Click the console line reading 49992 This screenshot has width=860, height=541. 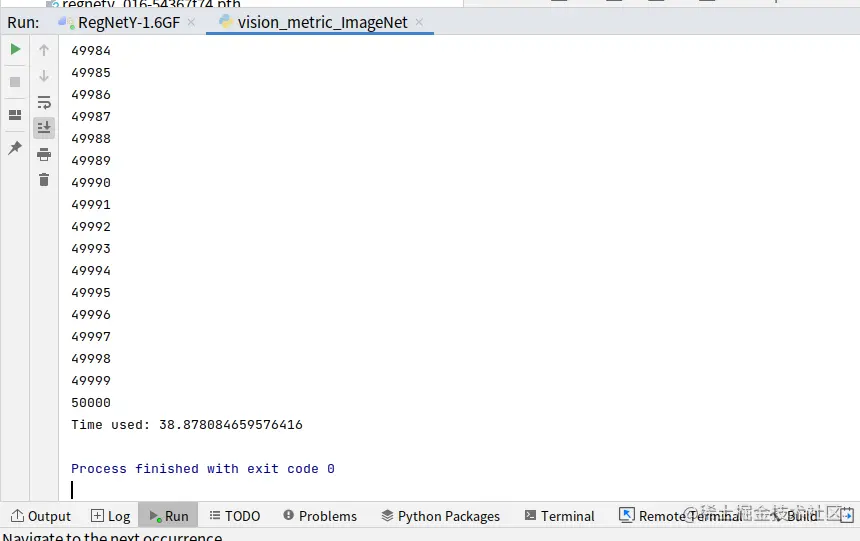(91, 227)
